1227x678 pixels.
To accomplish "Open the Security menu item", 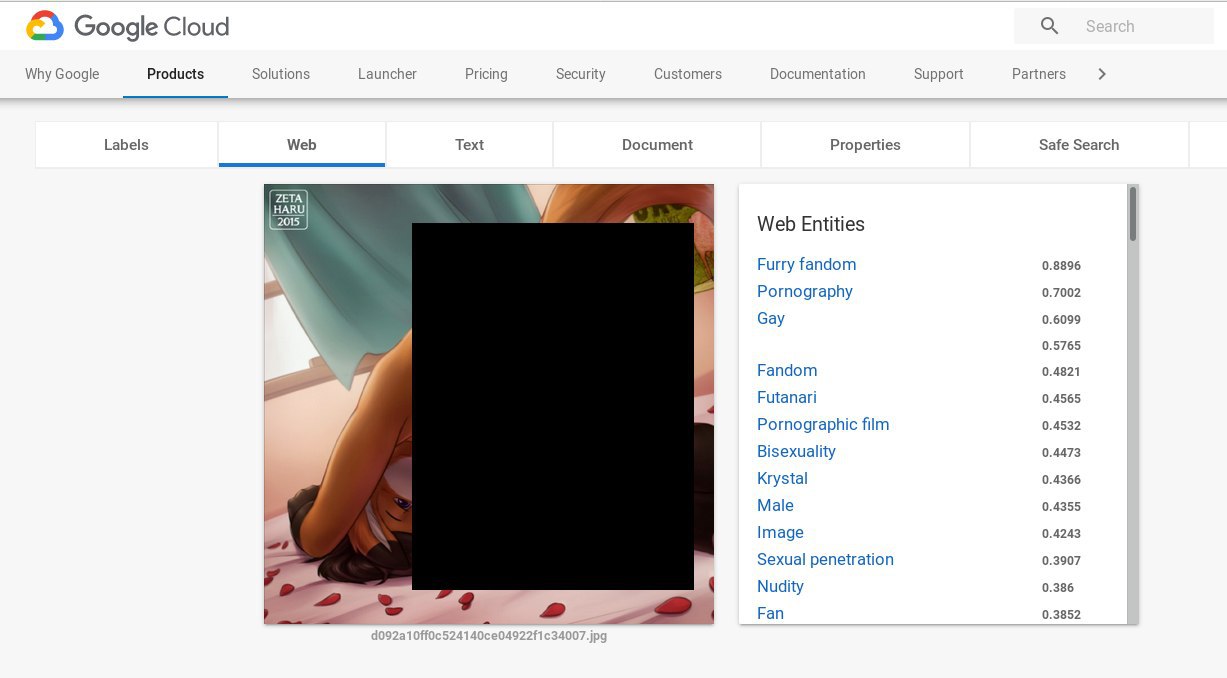I will pos(581,74).
